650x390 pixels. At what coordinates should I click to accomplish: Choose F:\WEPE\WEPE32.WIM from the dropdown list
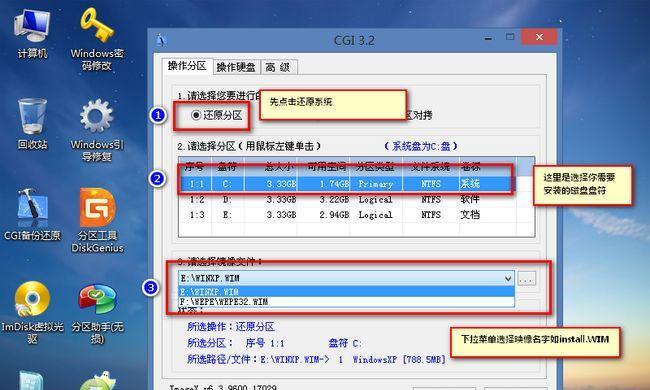tap(347, 302)
